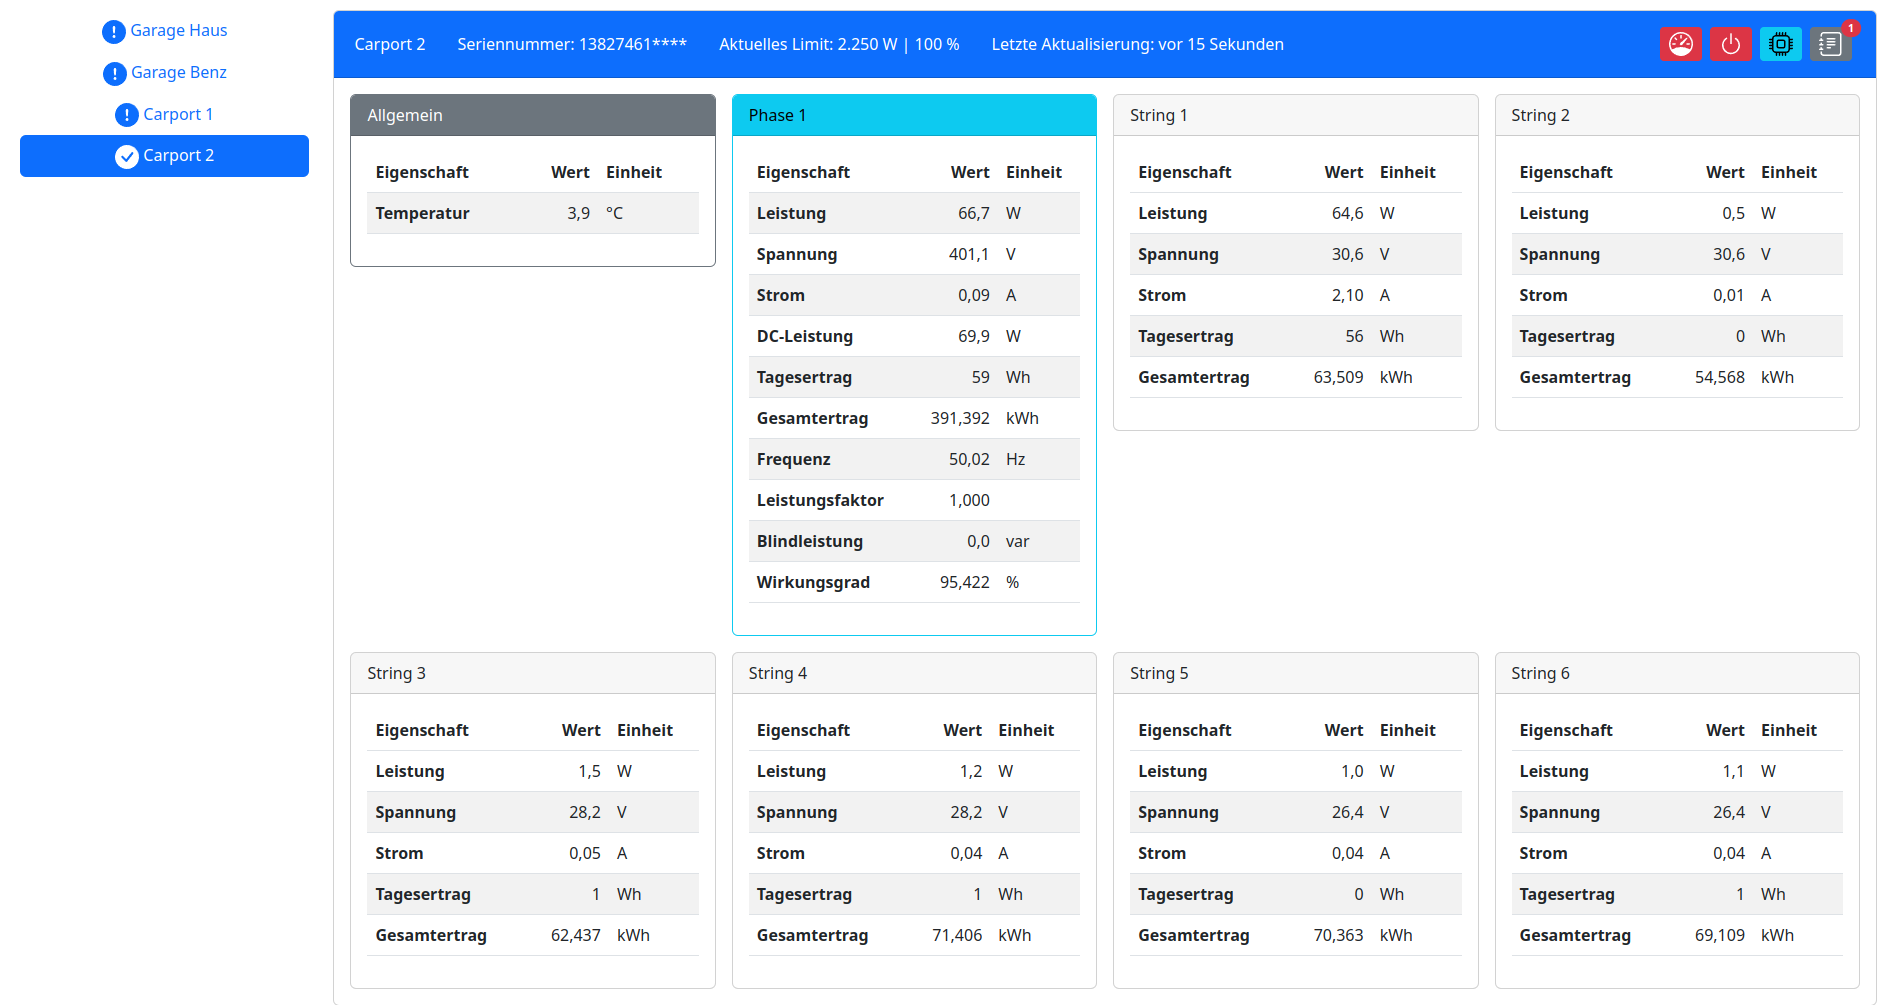This screenshot has height=1005, width=1883.
Task: Open the event log notebook icon
Action: pos(1829,44)
